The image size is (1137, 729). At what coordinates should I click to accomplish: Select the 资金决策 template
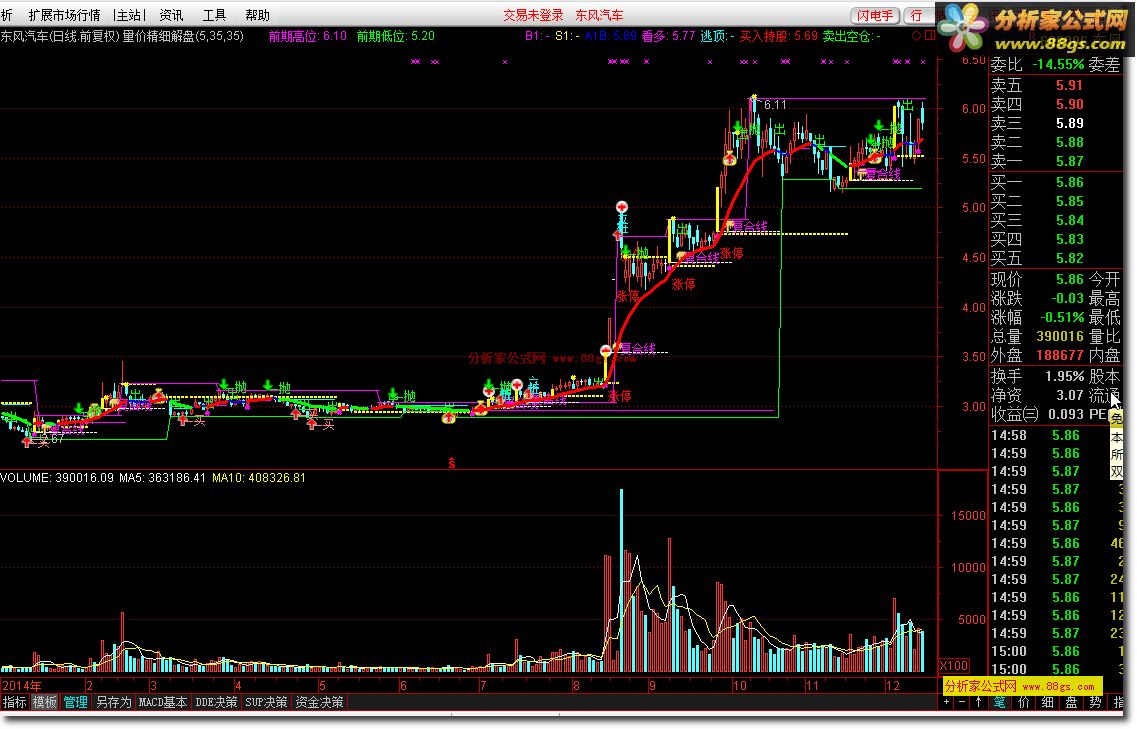click(320, 702)
